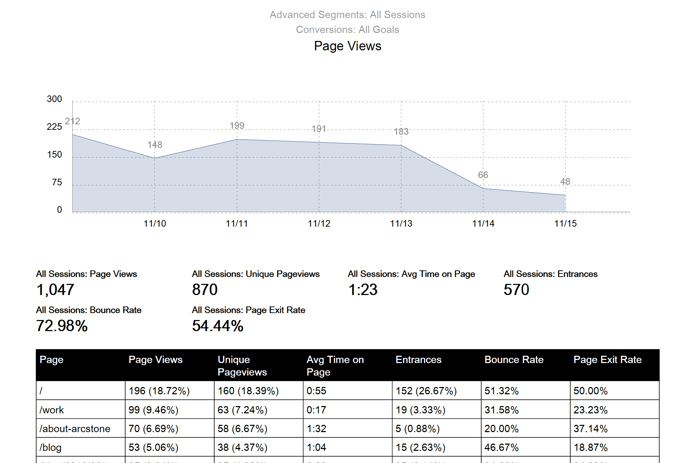Click the 11/13 data point labeled 183
676x463 pixels.
pos(401,145)
